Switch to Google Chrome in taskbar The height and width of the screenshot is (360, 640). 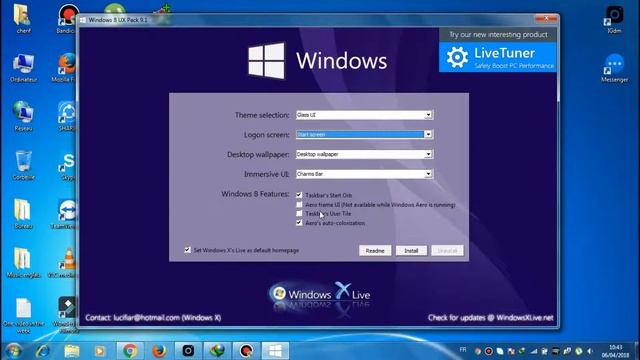pos(130,351)
